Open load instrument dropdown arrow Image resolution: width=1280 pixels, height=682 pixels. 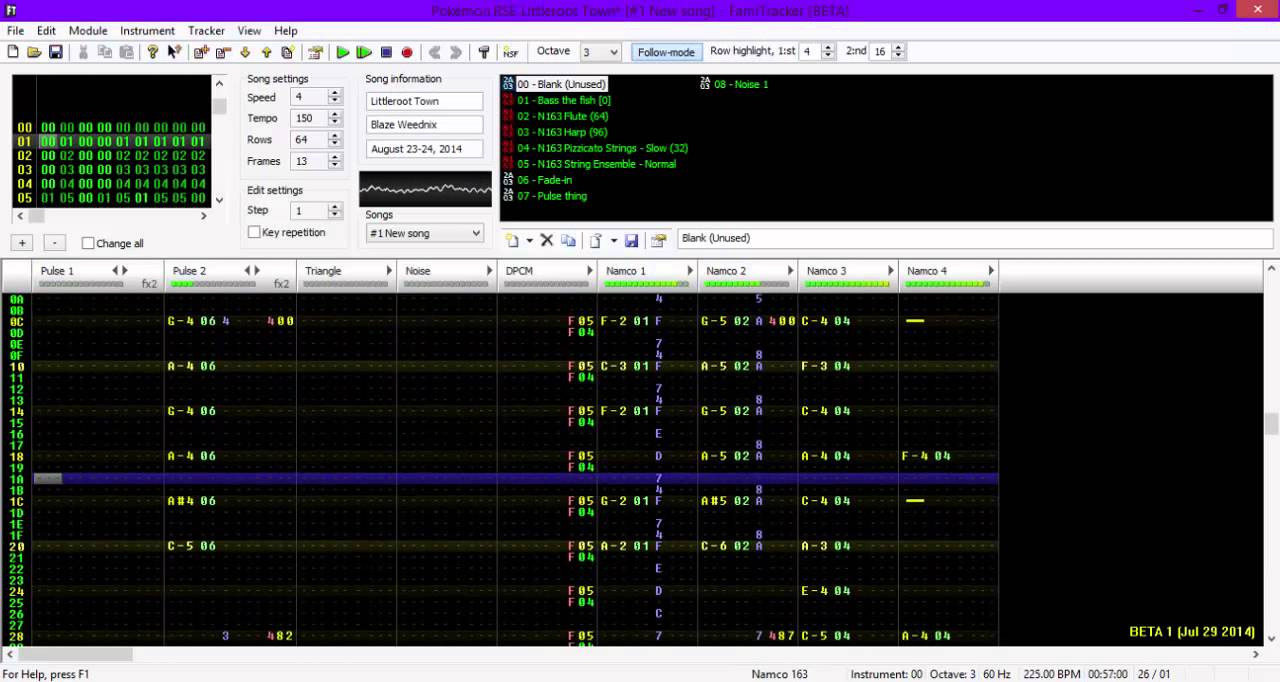(613, 240)
